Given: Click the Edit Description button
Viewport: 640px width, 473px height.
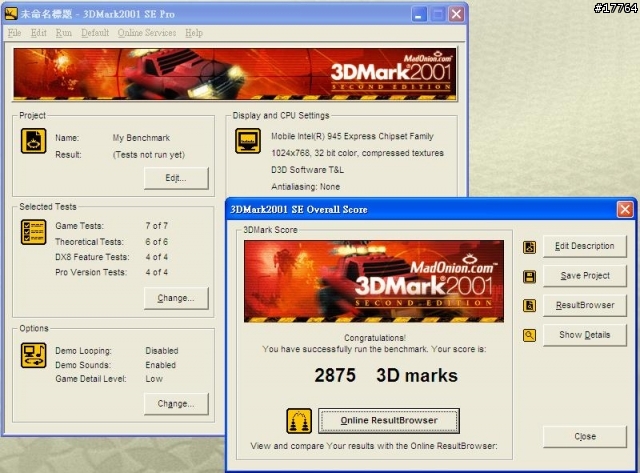Looking at the screenshot, I should point(584,246).
